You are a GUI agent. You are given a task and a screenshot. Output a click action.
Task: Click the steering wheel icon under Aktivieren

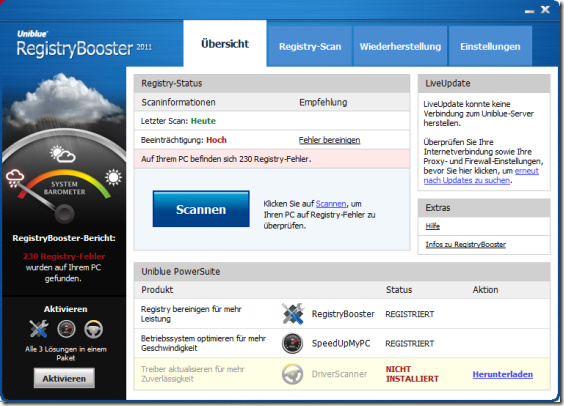click(x=94, y=329)
